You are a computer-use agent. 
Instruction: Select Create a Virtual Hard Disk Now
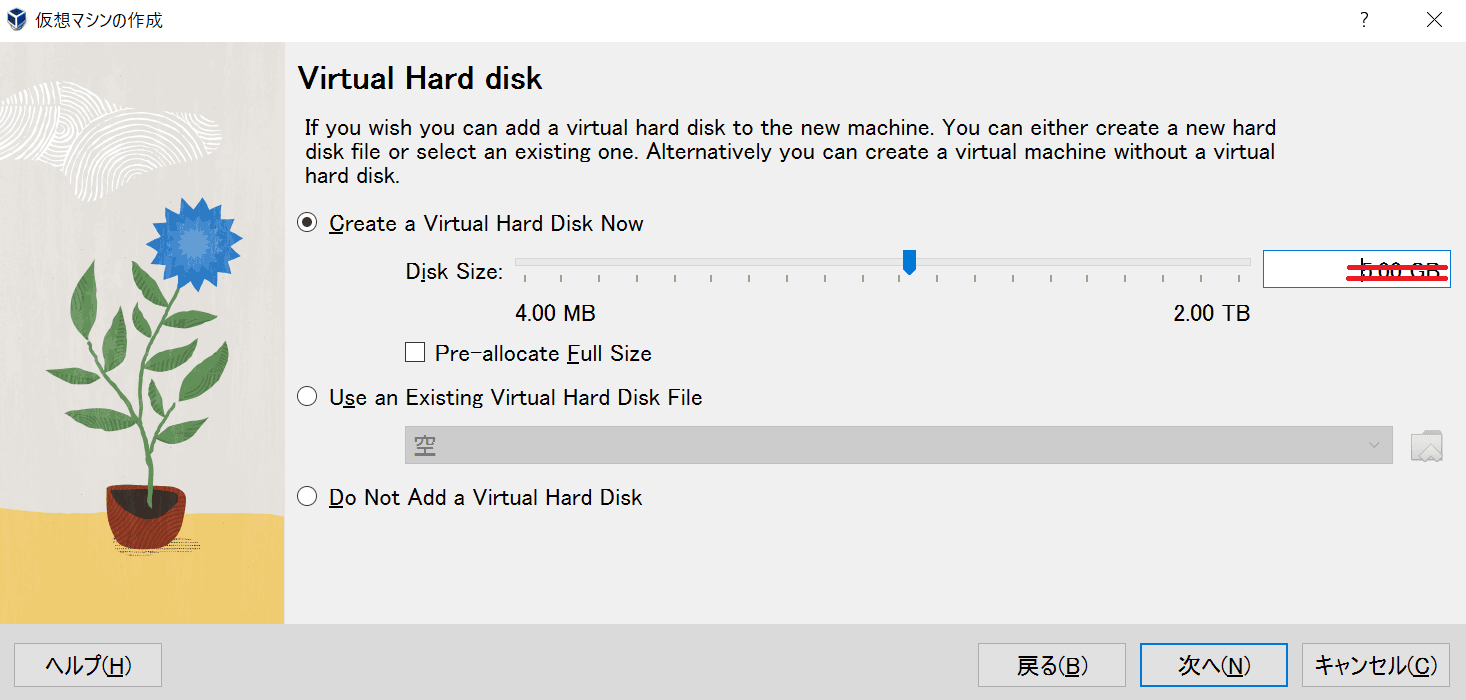[308, 223]
